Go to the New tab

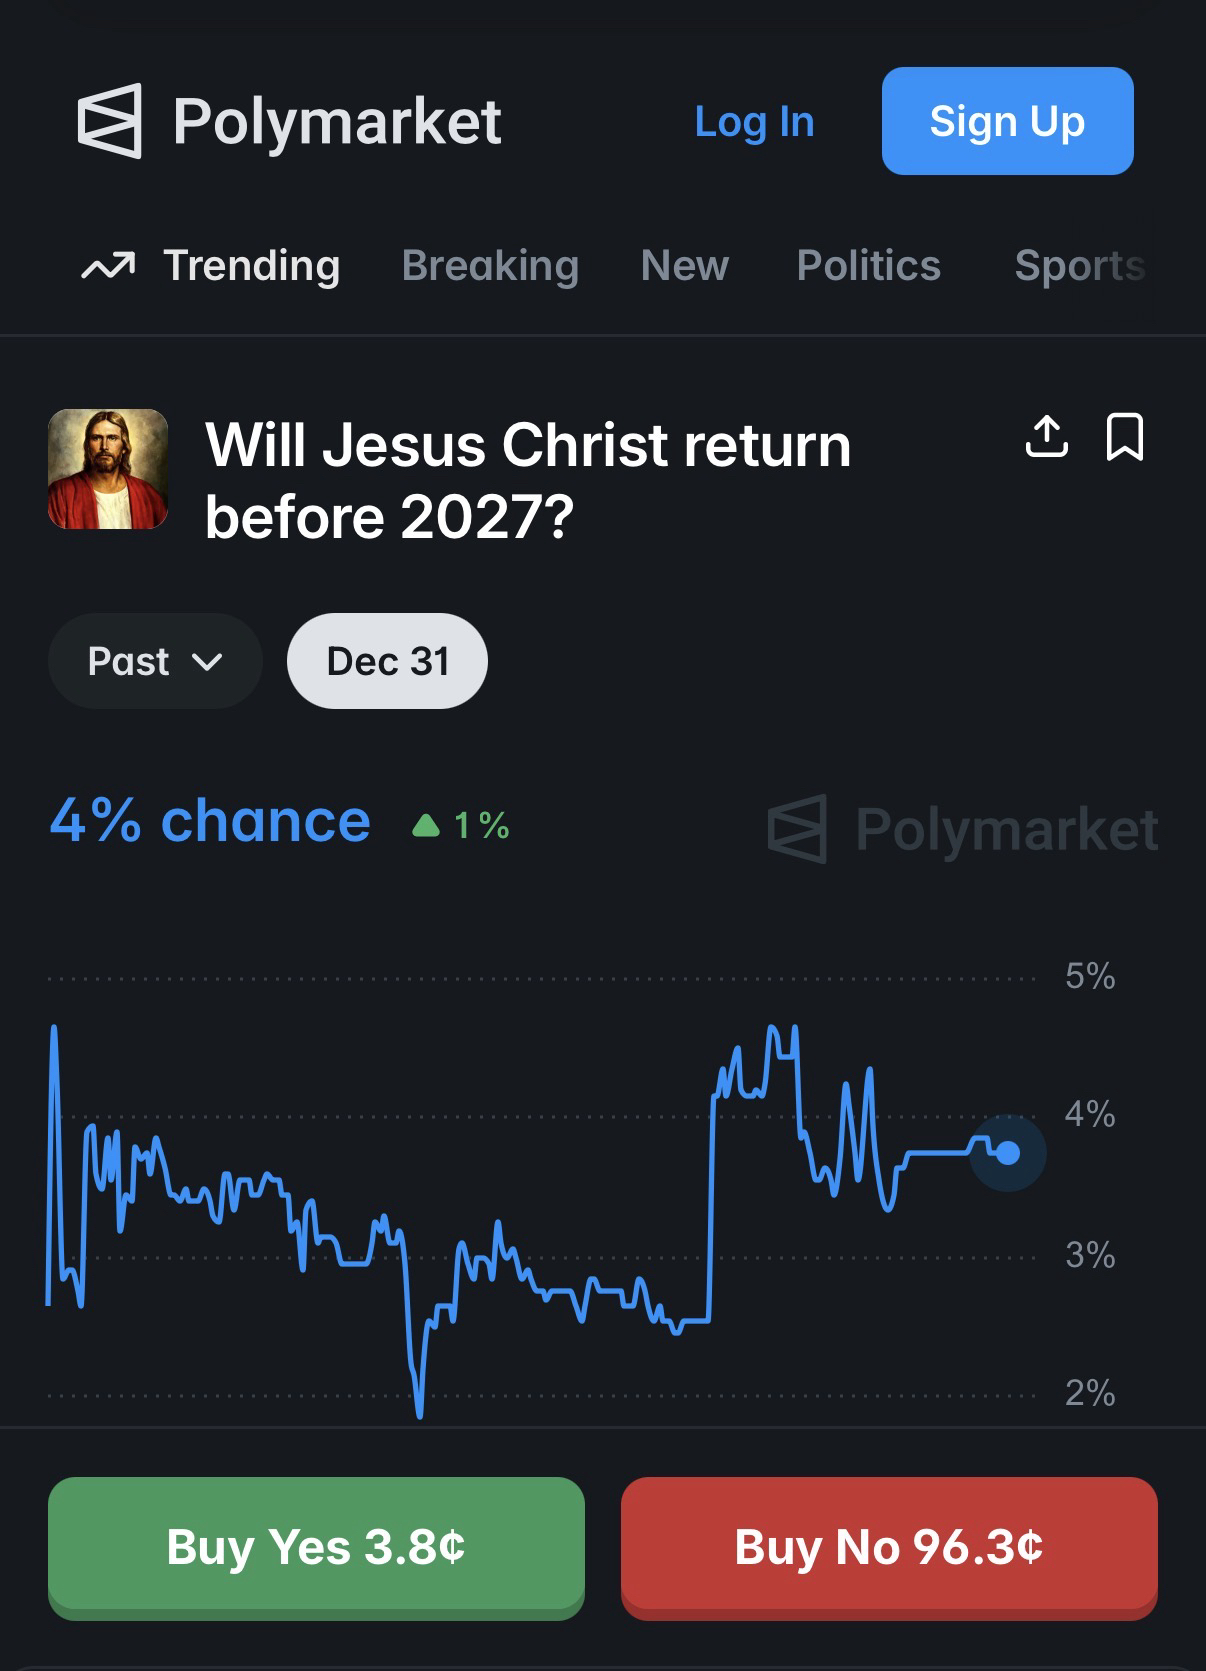point(684,266)
